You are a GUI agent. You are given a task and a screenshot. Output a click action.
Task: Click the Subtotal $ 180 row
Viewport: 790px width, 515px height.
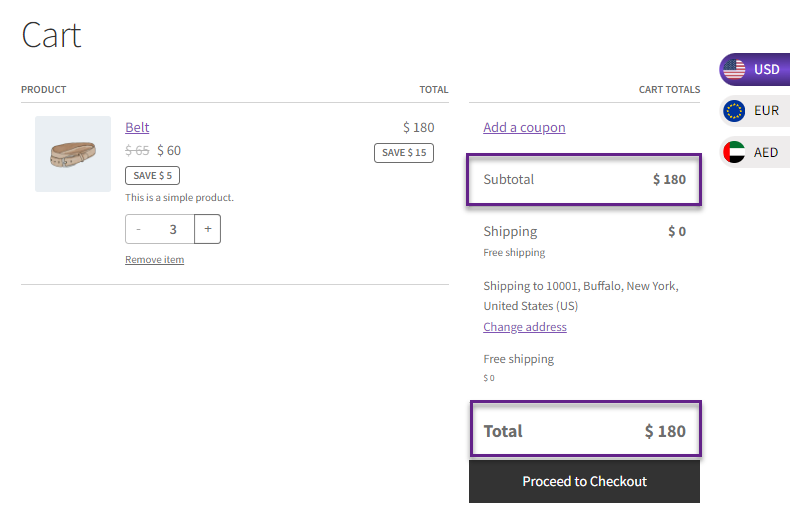pos(584,179)
